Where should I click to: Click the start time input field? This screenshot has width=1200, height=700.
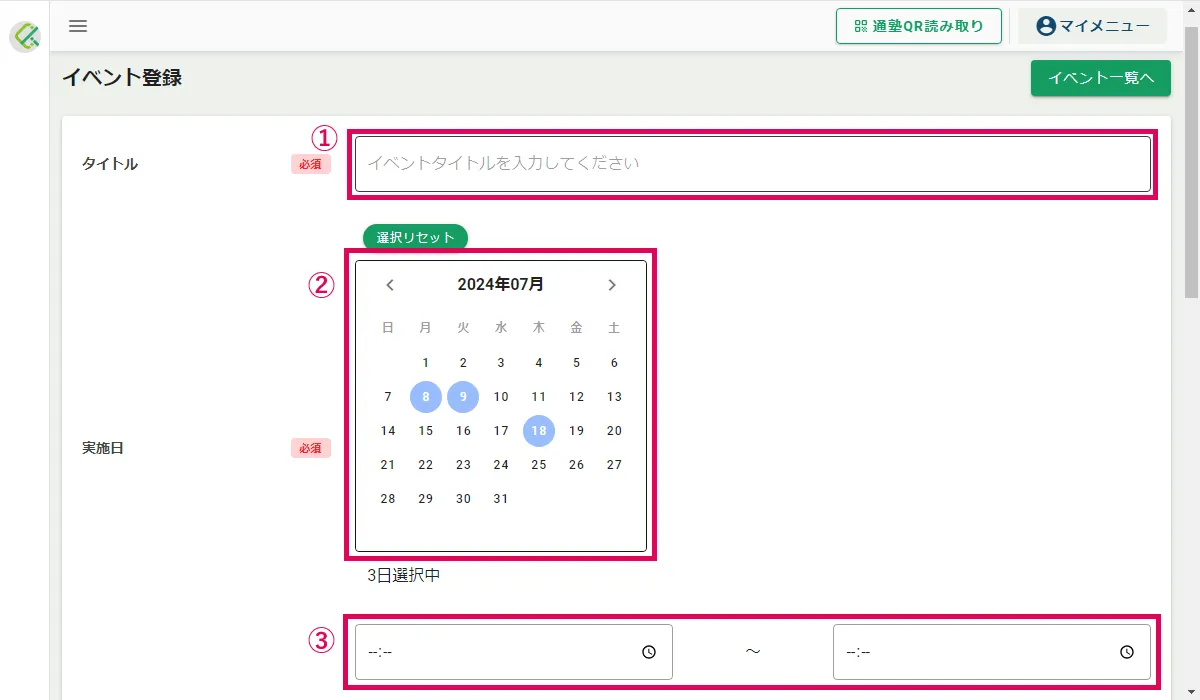coord(514,652)
